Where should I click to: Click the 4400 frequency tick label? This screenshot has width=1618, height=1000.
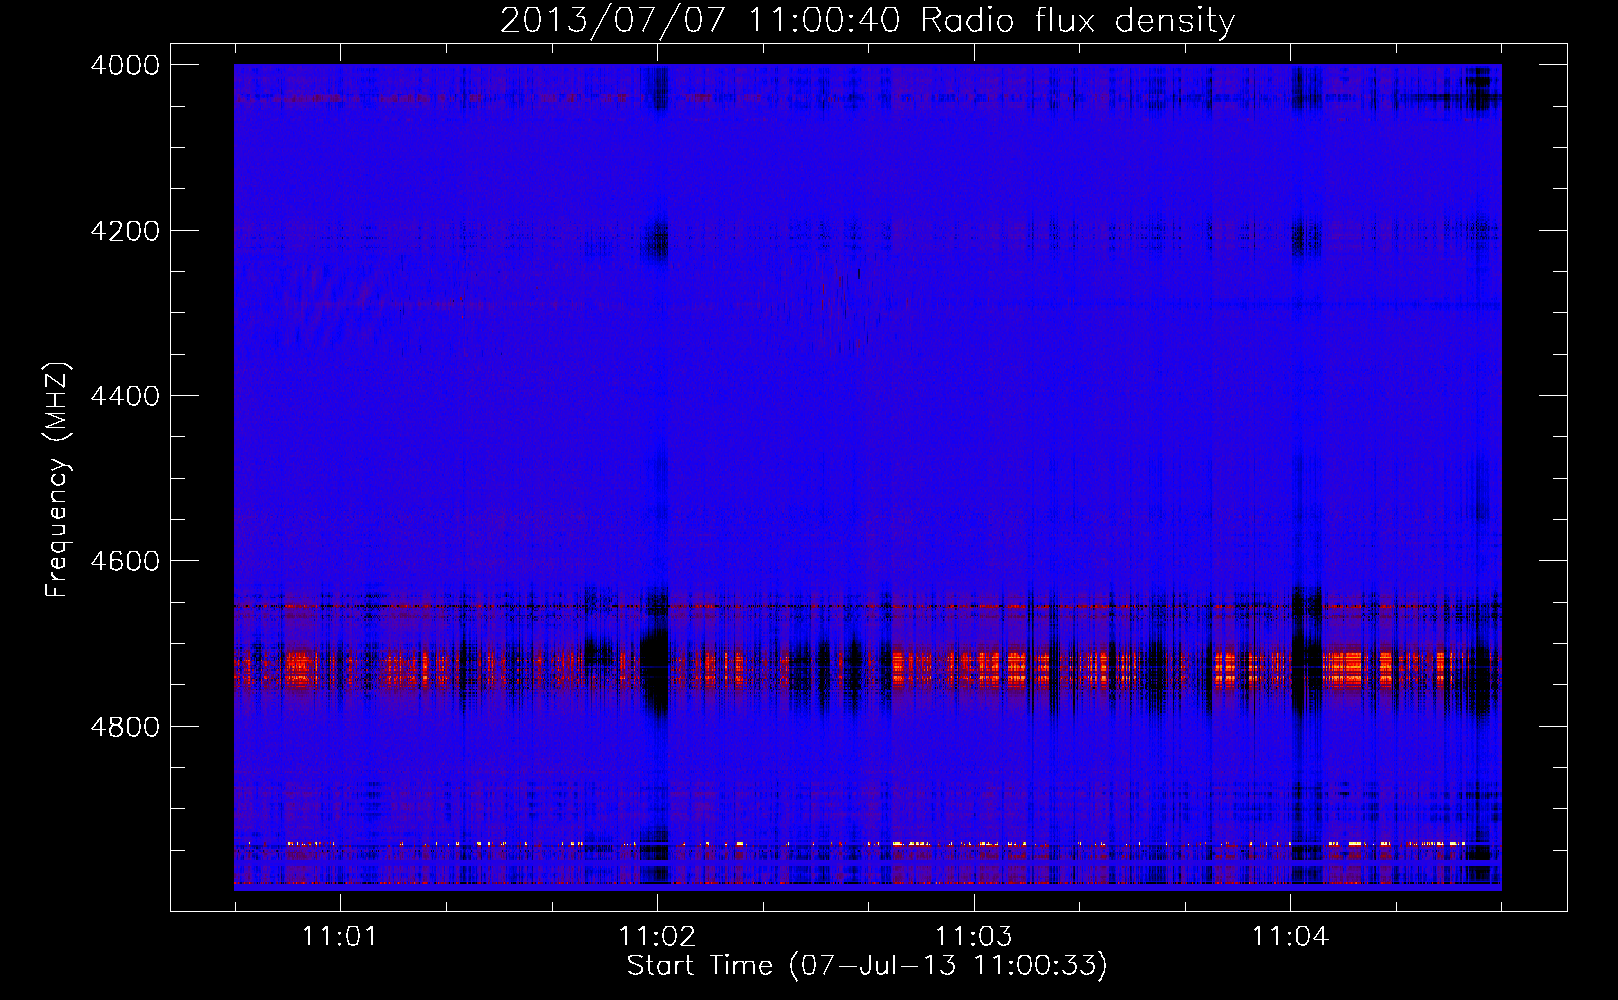pyautogui.click(x=125, y=396)
